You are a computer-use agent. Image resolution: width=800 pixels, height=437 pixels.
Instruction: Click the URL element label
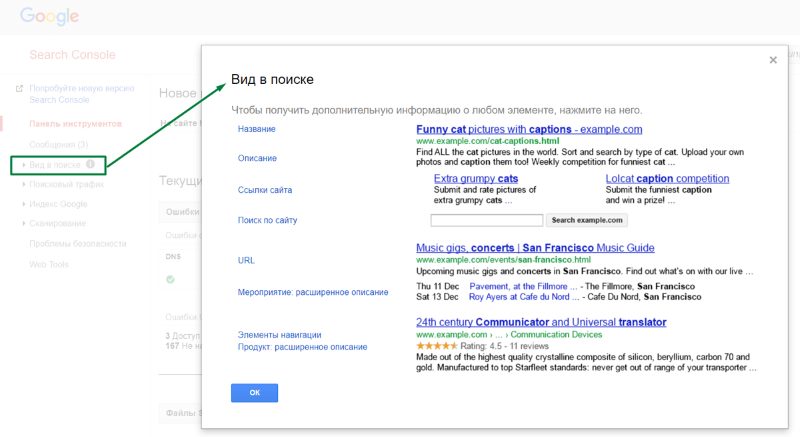tap(246, 260)
